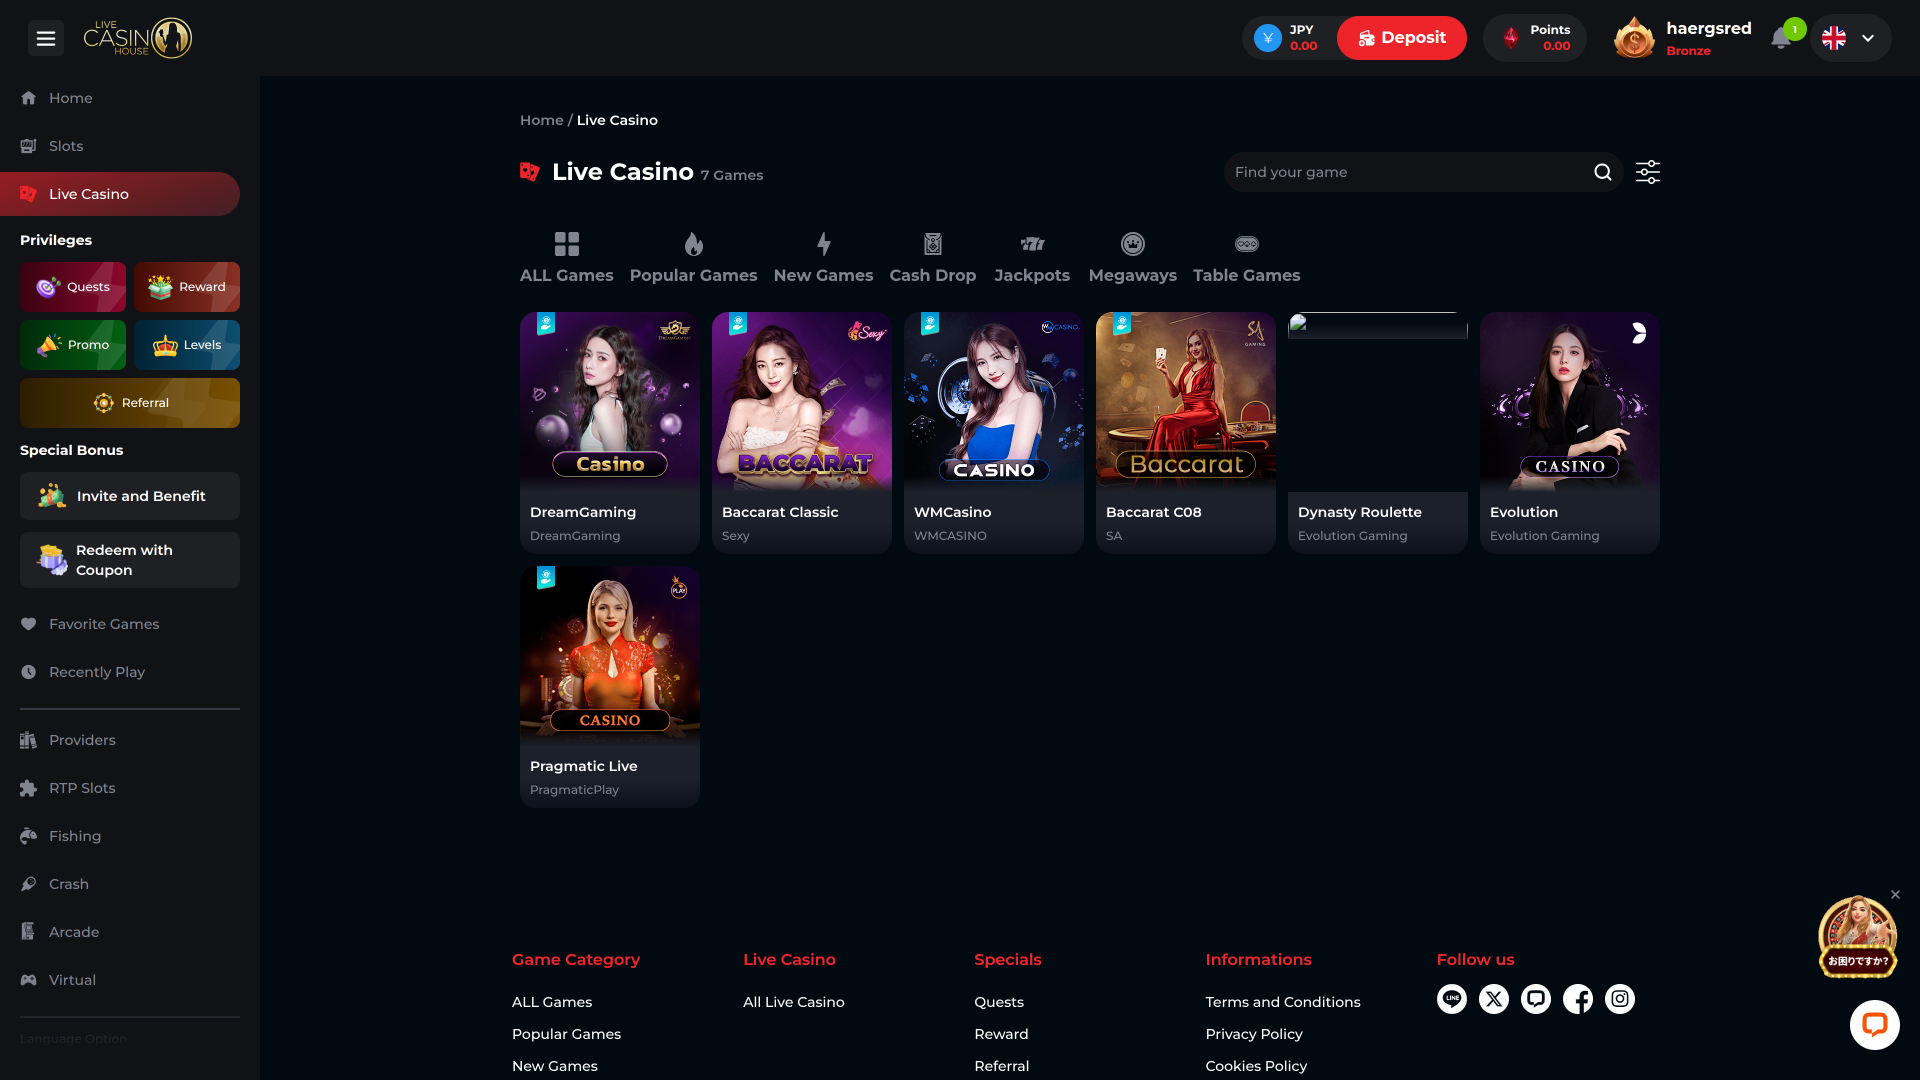Click the search magnifier icon
The height and width of the screenshot is (1080, 1920).
point(1602,171)
